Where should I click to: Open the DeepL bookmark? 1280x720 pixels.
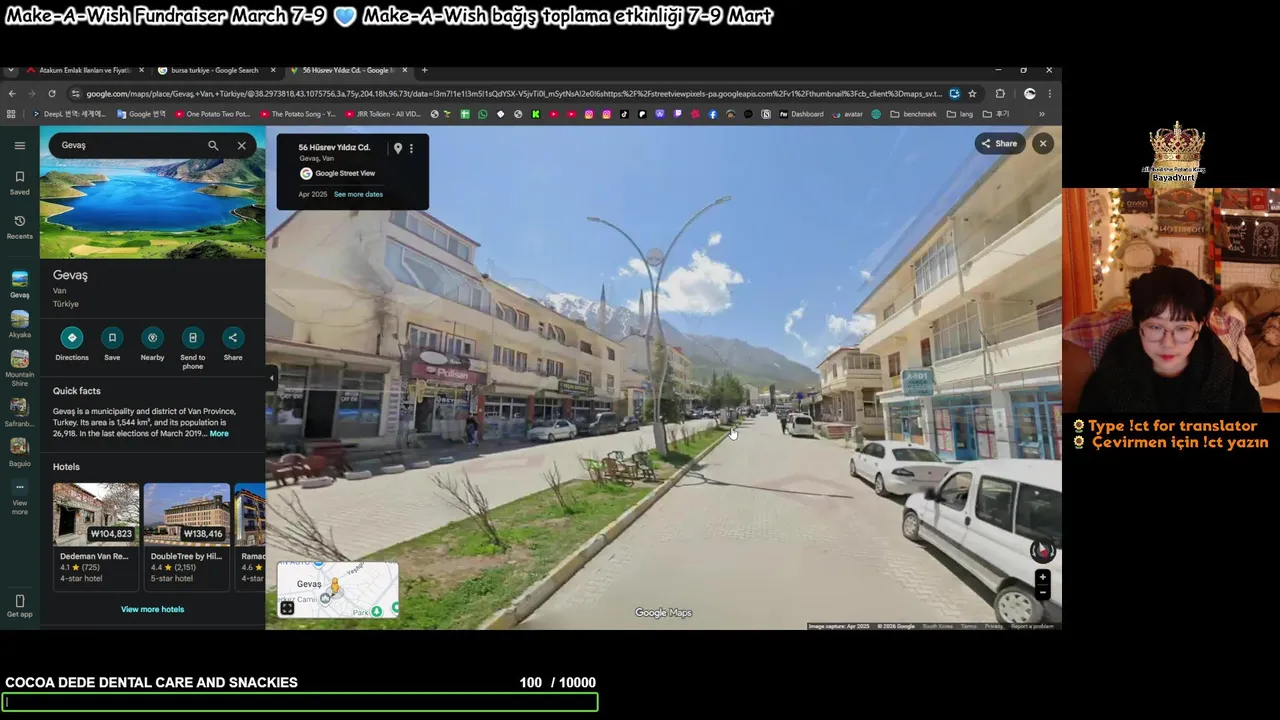pos(72,114)
